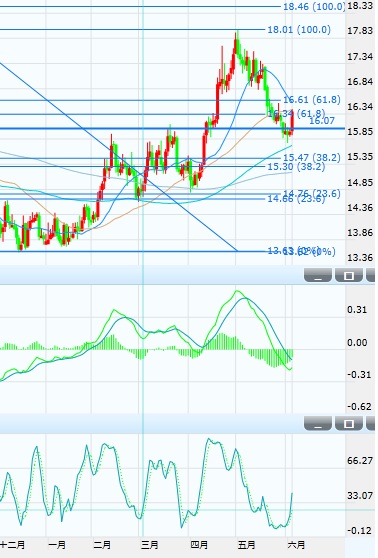Click the 14.36 price axis value
This screenshot has height=558, width=378.
coord(360,207)
